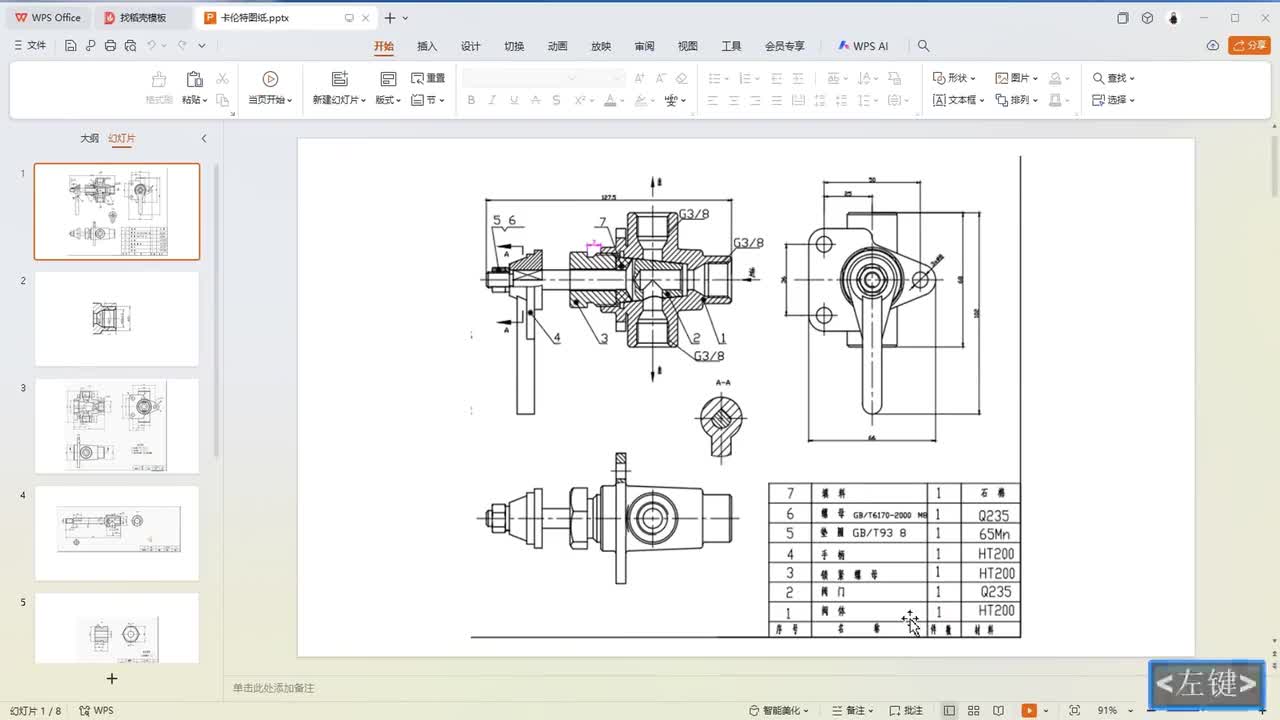Click the Save icon in quick access toolbar
Screen dimensions: 1280x720
70,46
